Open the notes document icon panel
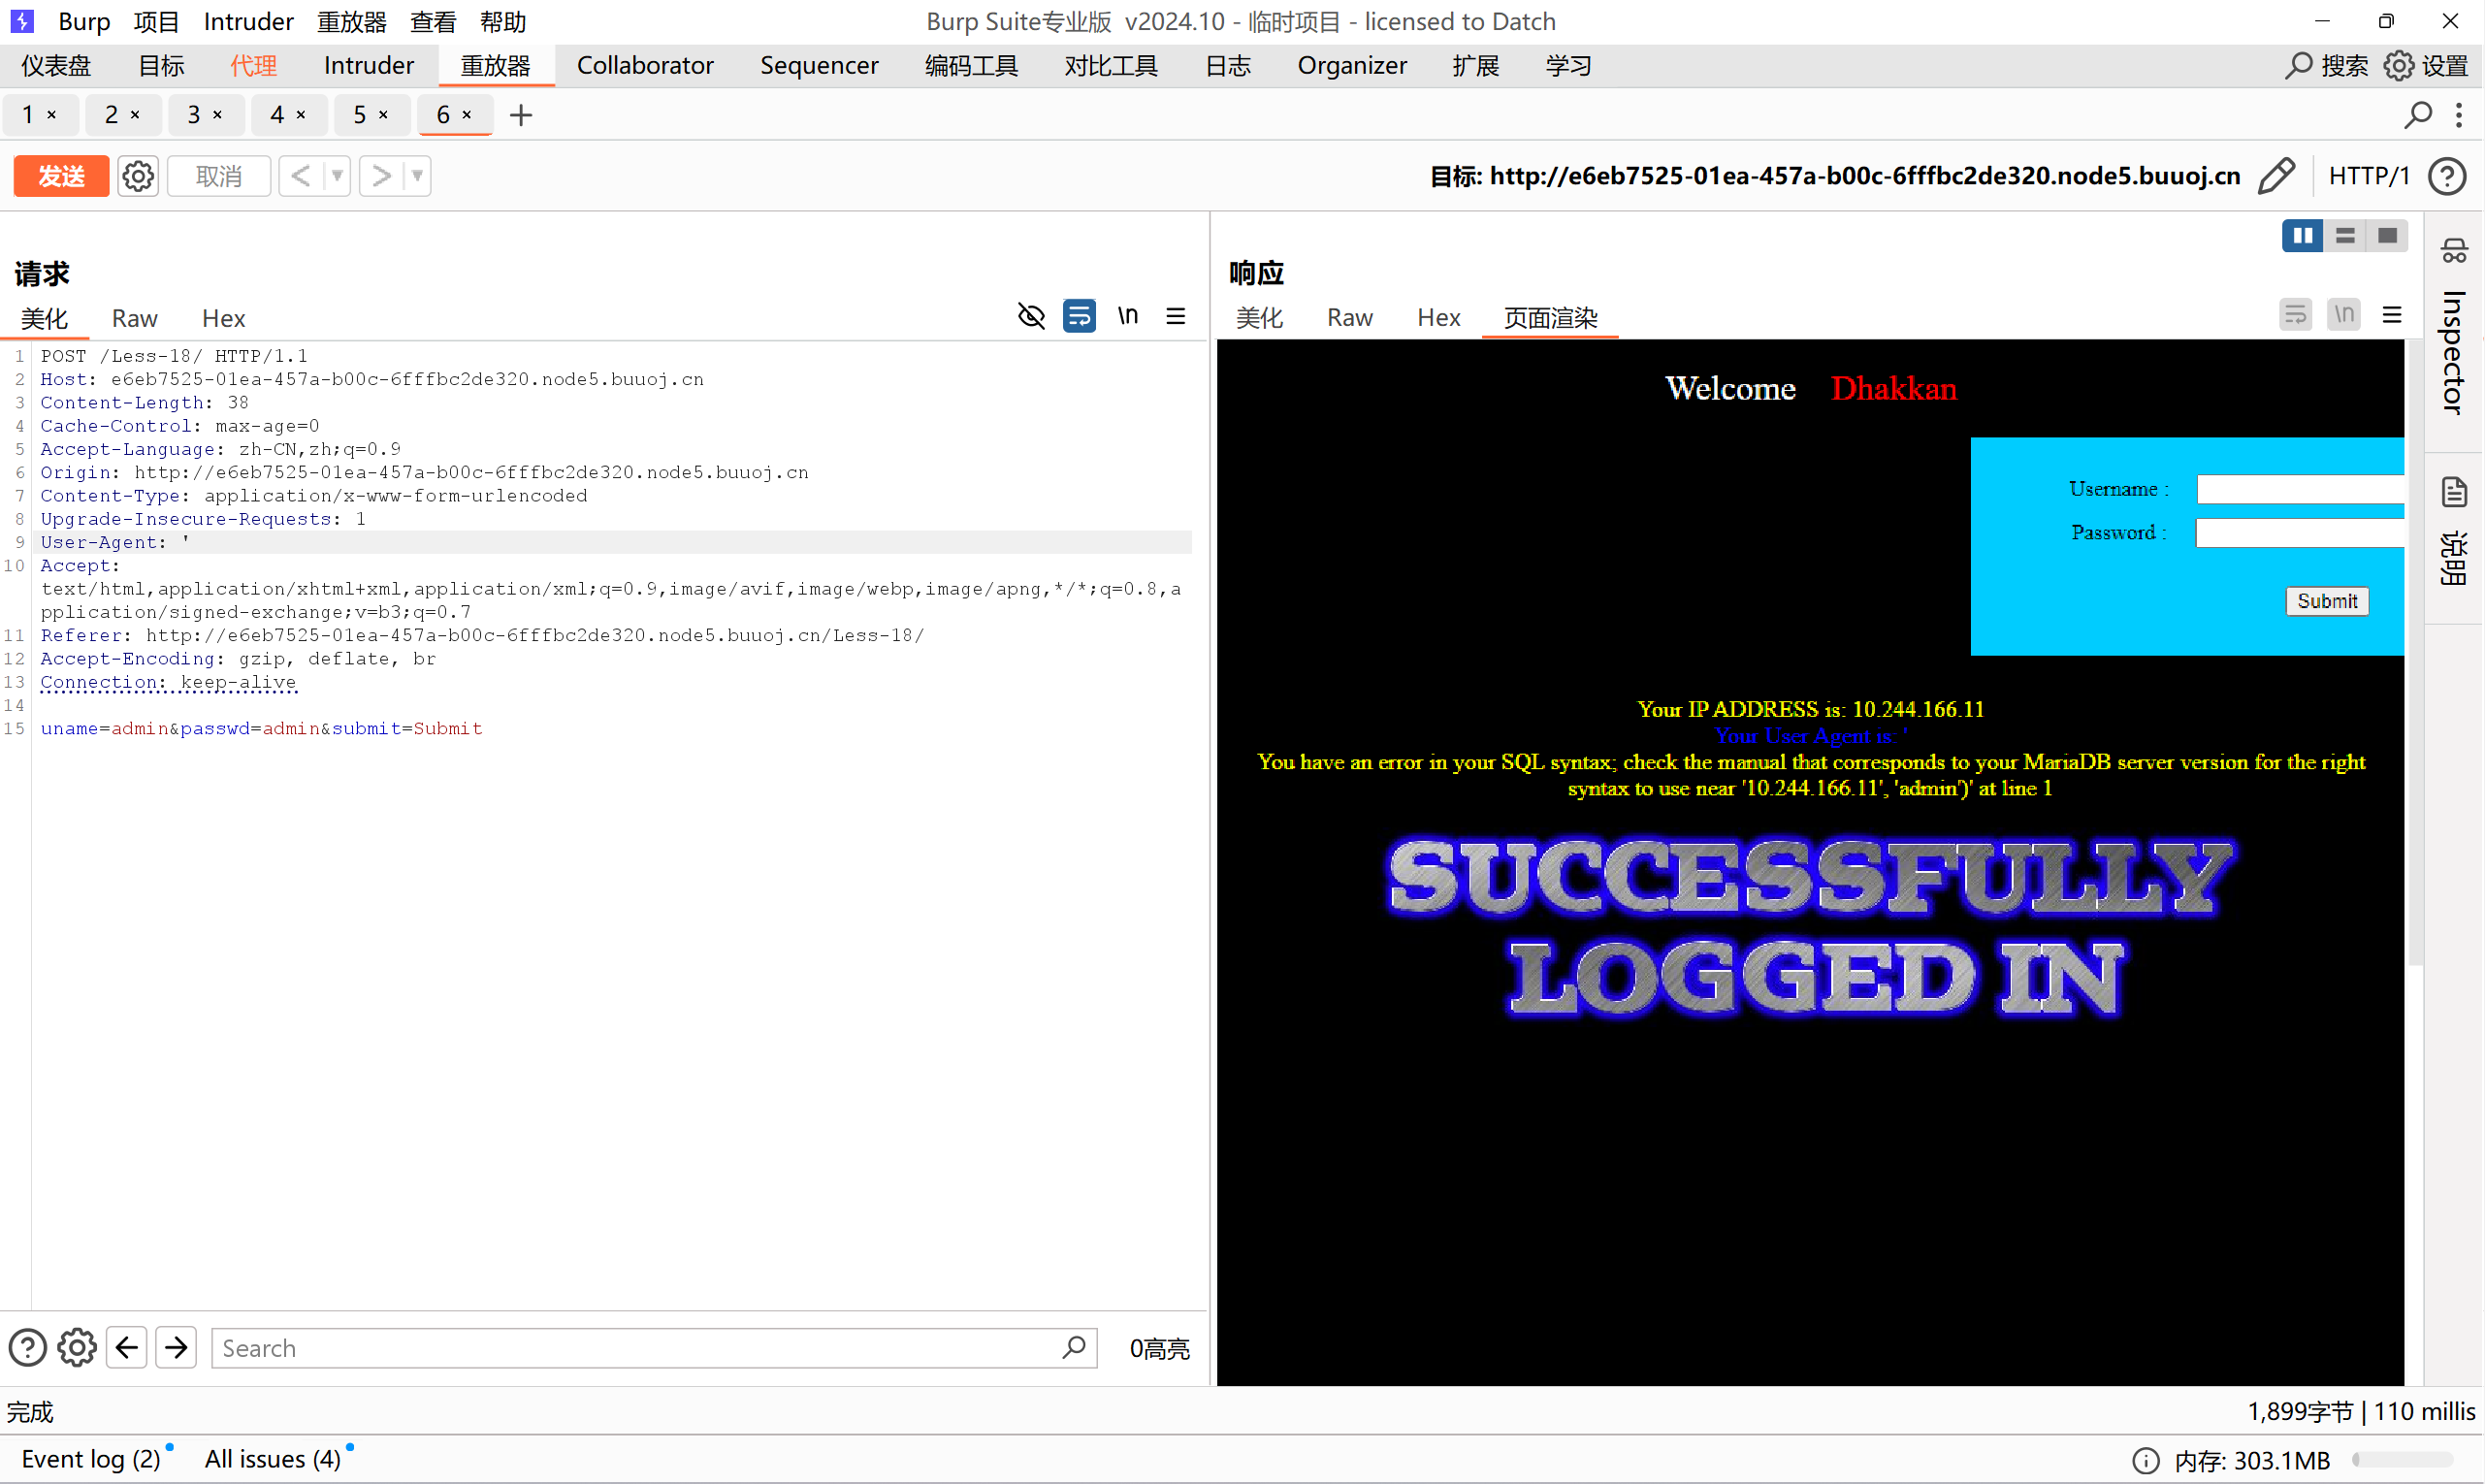Viewport: 2485px width, 1484px height. coord(2454,492)
